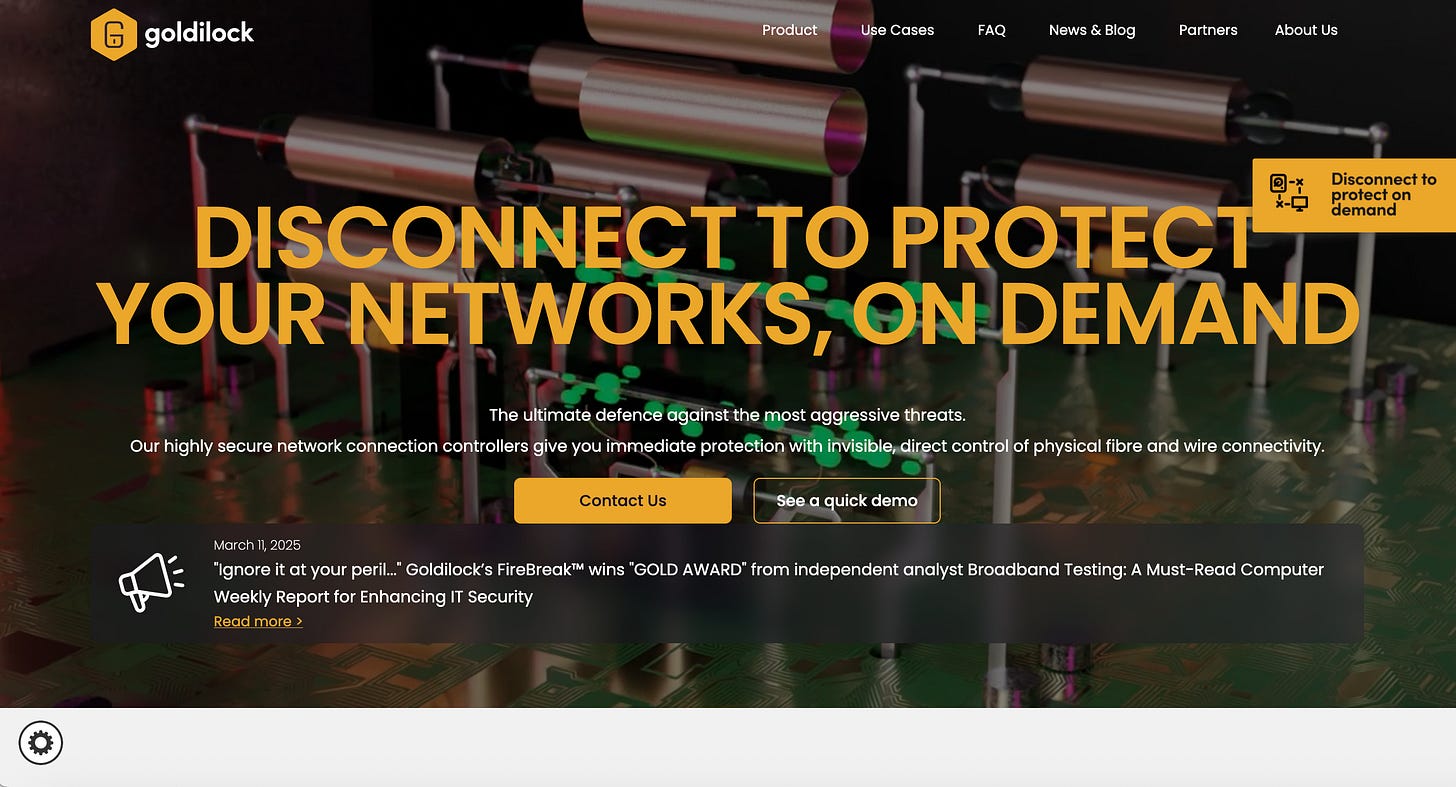The image size is (1456, 787).
Task: Open the Use Cases menu item
Action: [897, 30]
